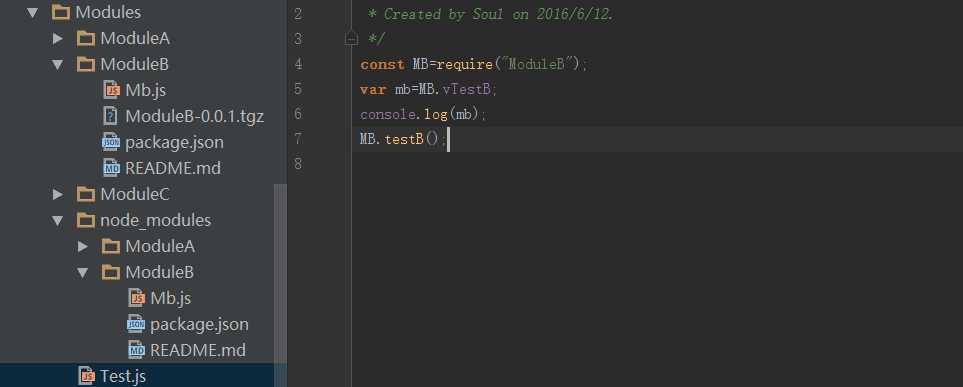
Task: Collapse the node_modules folder arrow
Action: pyautogui.click(x=58, y=221)
